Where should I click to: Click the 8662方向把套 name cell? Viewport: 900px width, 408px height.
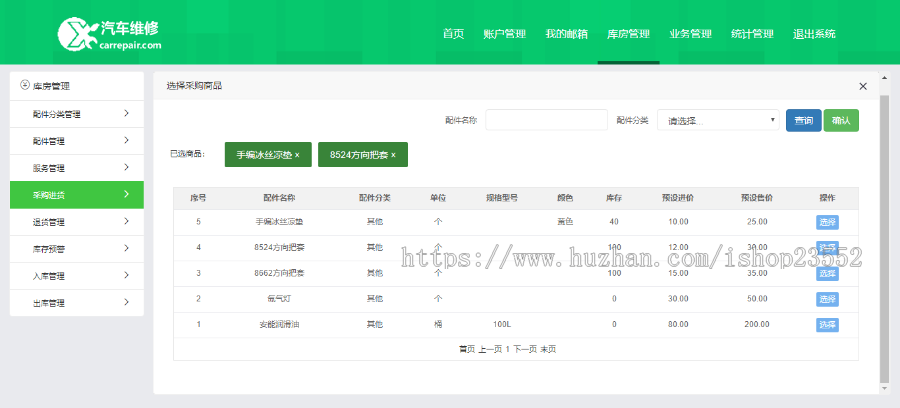tap(279, 273)
